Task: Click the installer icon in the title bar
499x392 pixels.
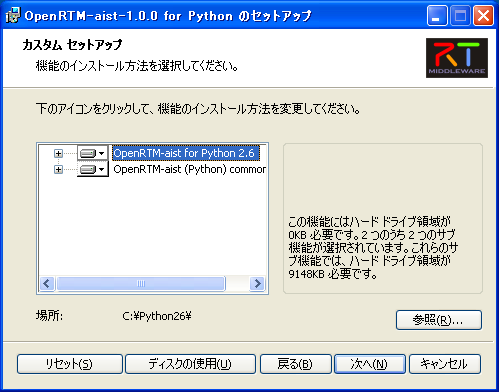Action: [x=13, y=15]
